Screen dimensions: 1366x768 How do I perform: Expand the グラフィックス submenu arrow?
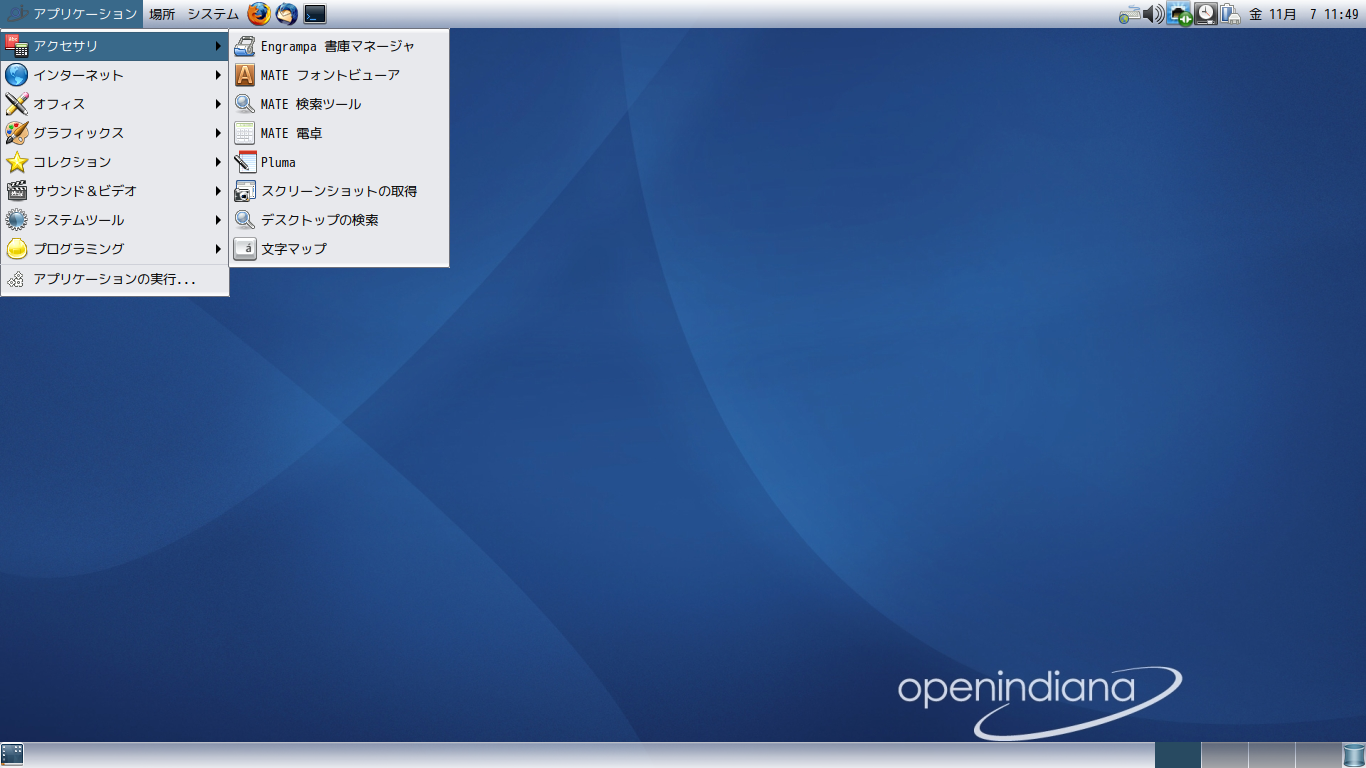218,133
